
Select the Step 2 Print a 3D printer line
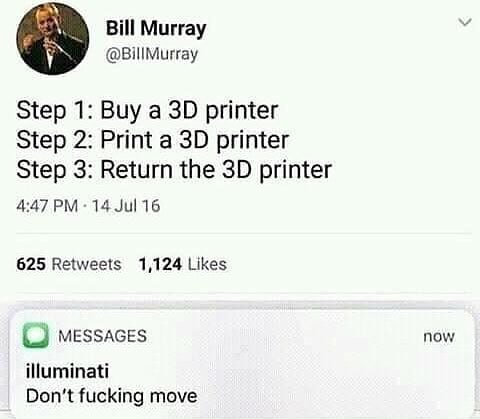(x=152, y=140)
